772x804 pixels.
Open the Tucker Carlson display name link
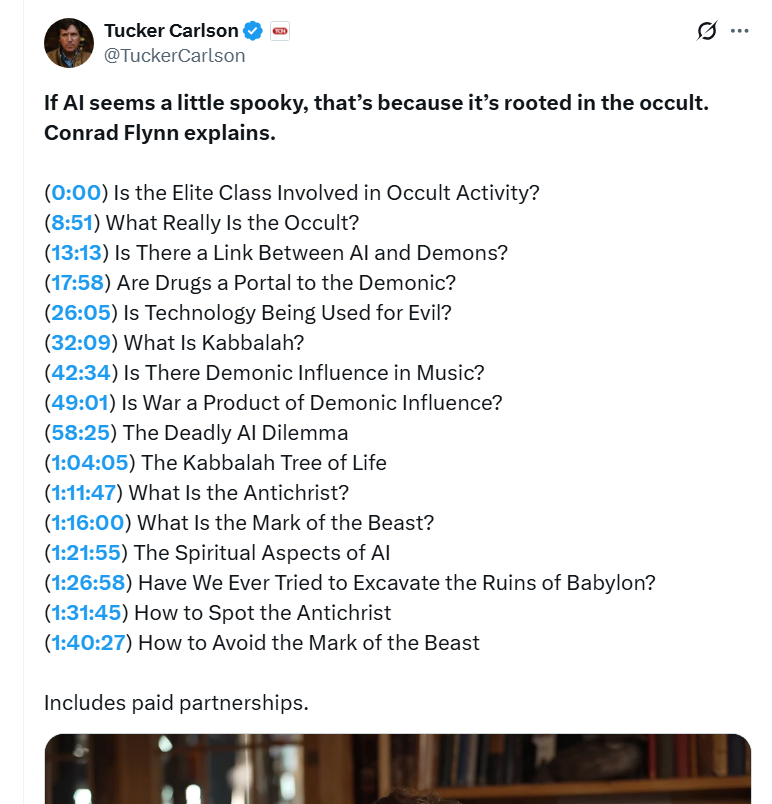(170, 31)
